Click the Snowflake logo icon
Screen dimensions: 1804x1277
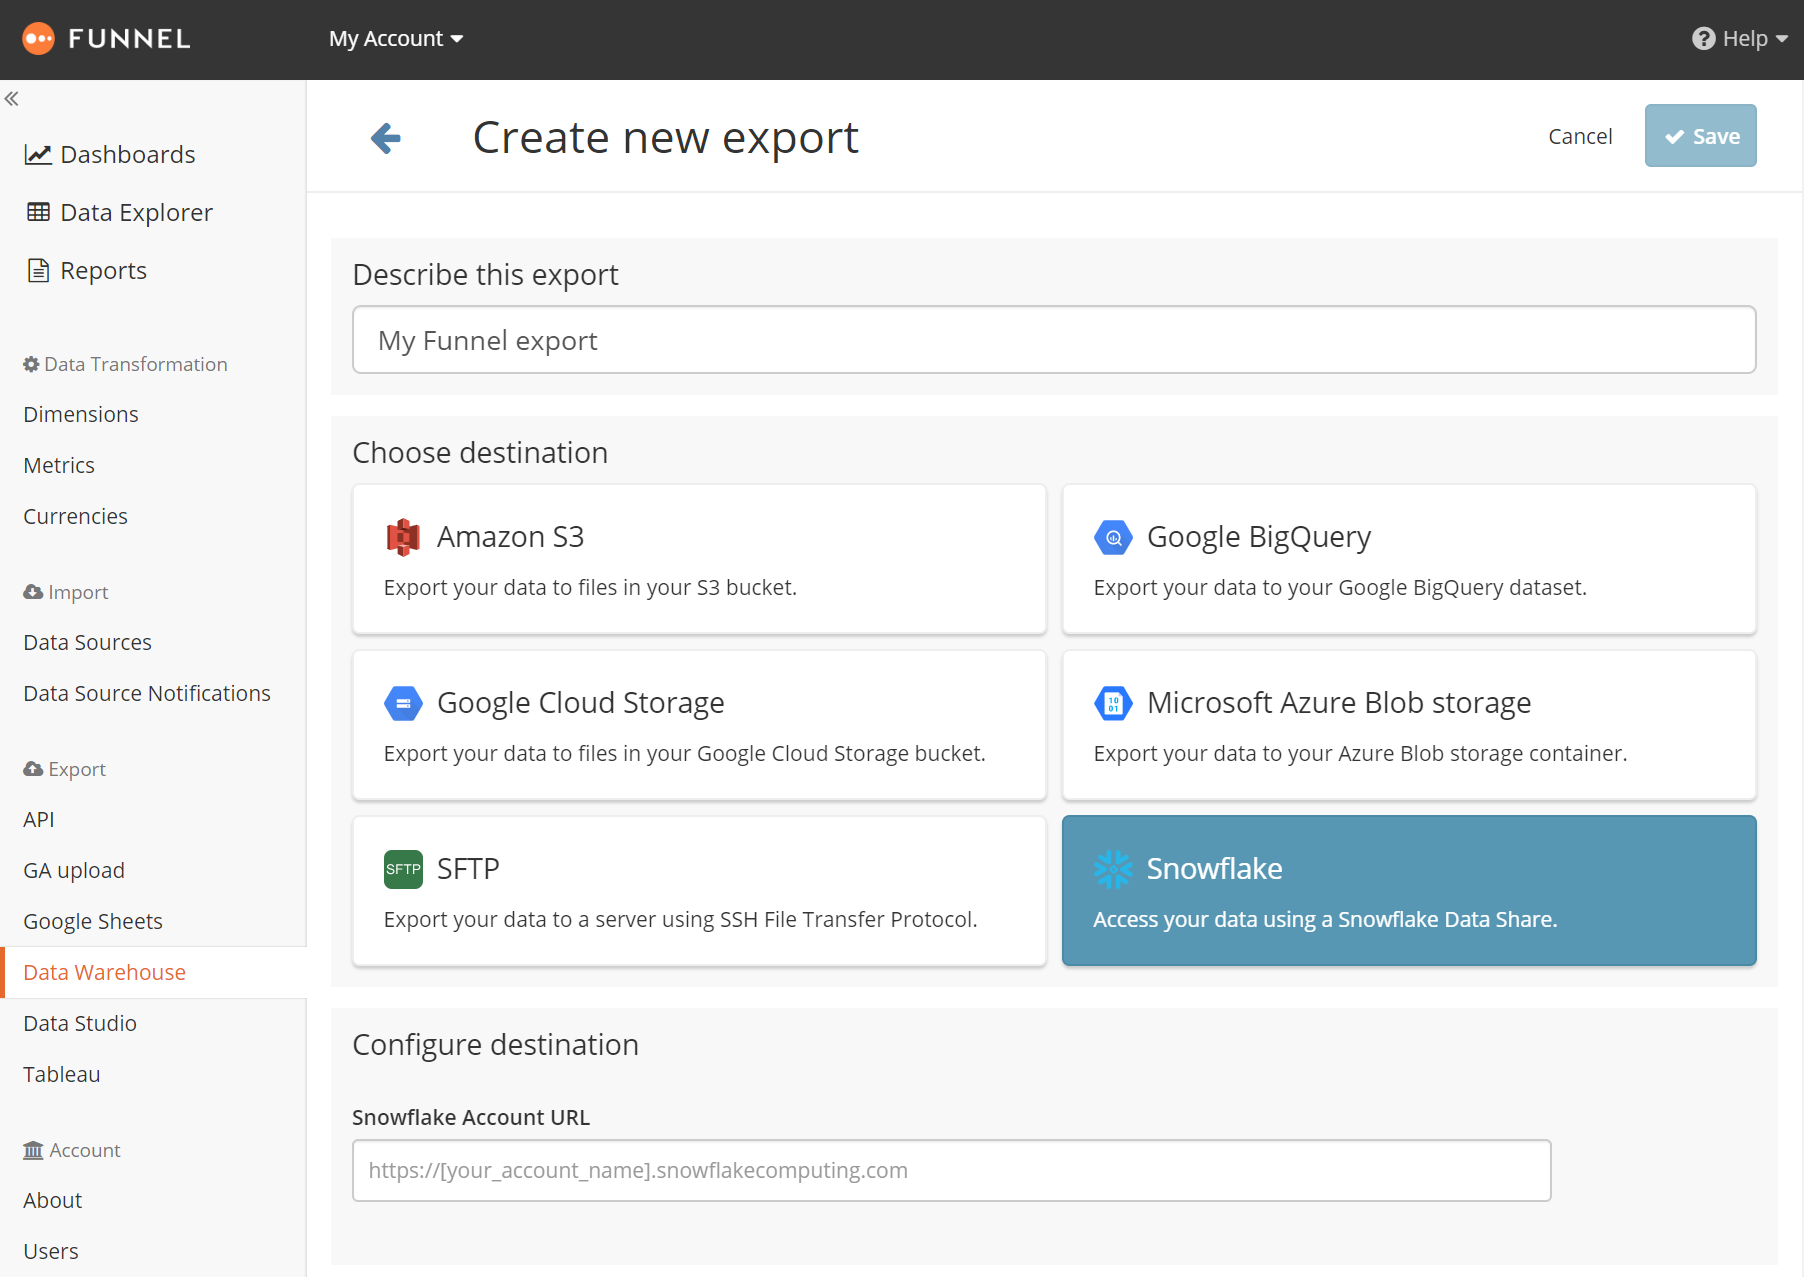pos(1113,869)
